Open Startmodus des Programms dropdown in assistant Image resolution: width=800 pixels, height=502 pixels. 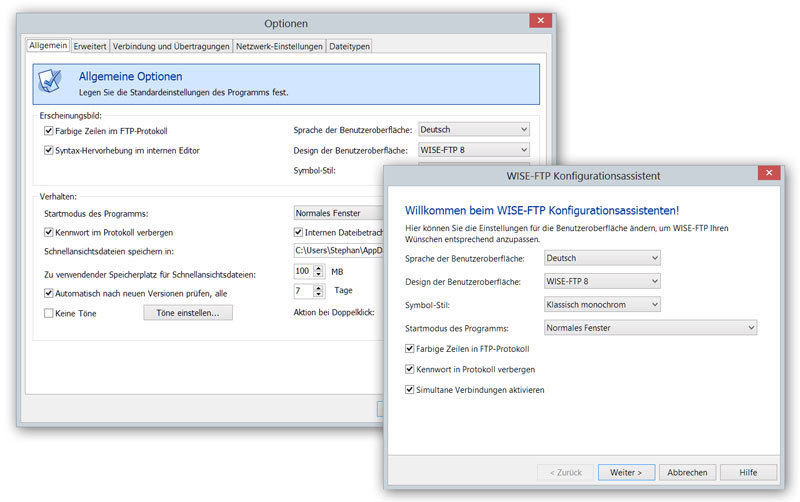point(651,328)
